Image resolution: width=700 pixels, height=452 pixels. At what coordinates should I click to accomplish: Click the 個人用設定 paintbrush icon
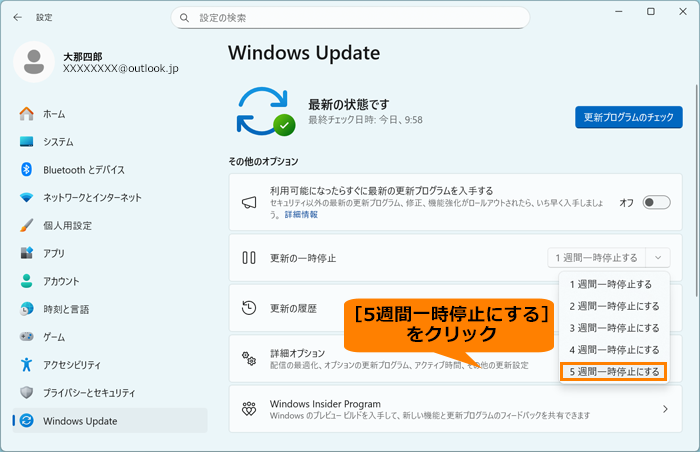click(26, 225)
